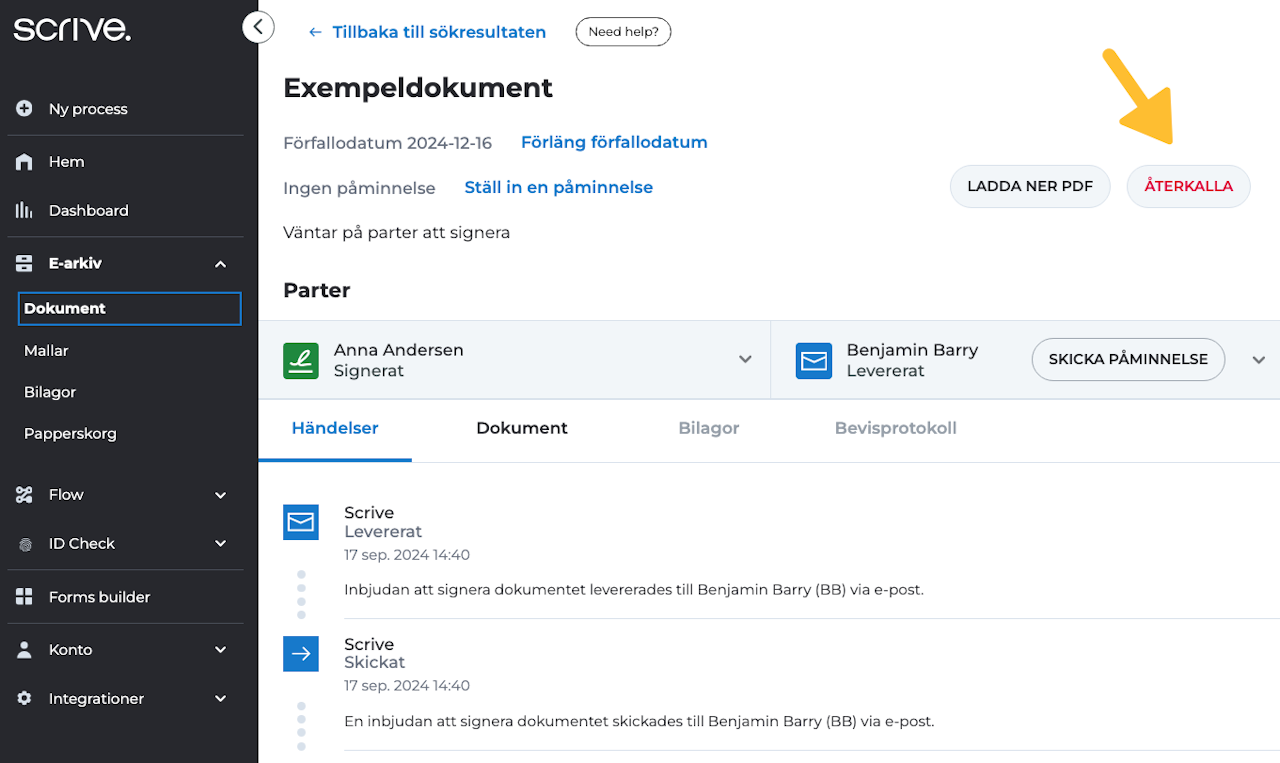Viewport: 1280px width, 763px height.
Task: Collapse the E-arkiv menu section
Action: 221,264
